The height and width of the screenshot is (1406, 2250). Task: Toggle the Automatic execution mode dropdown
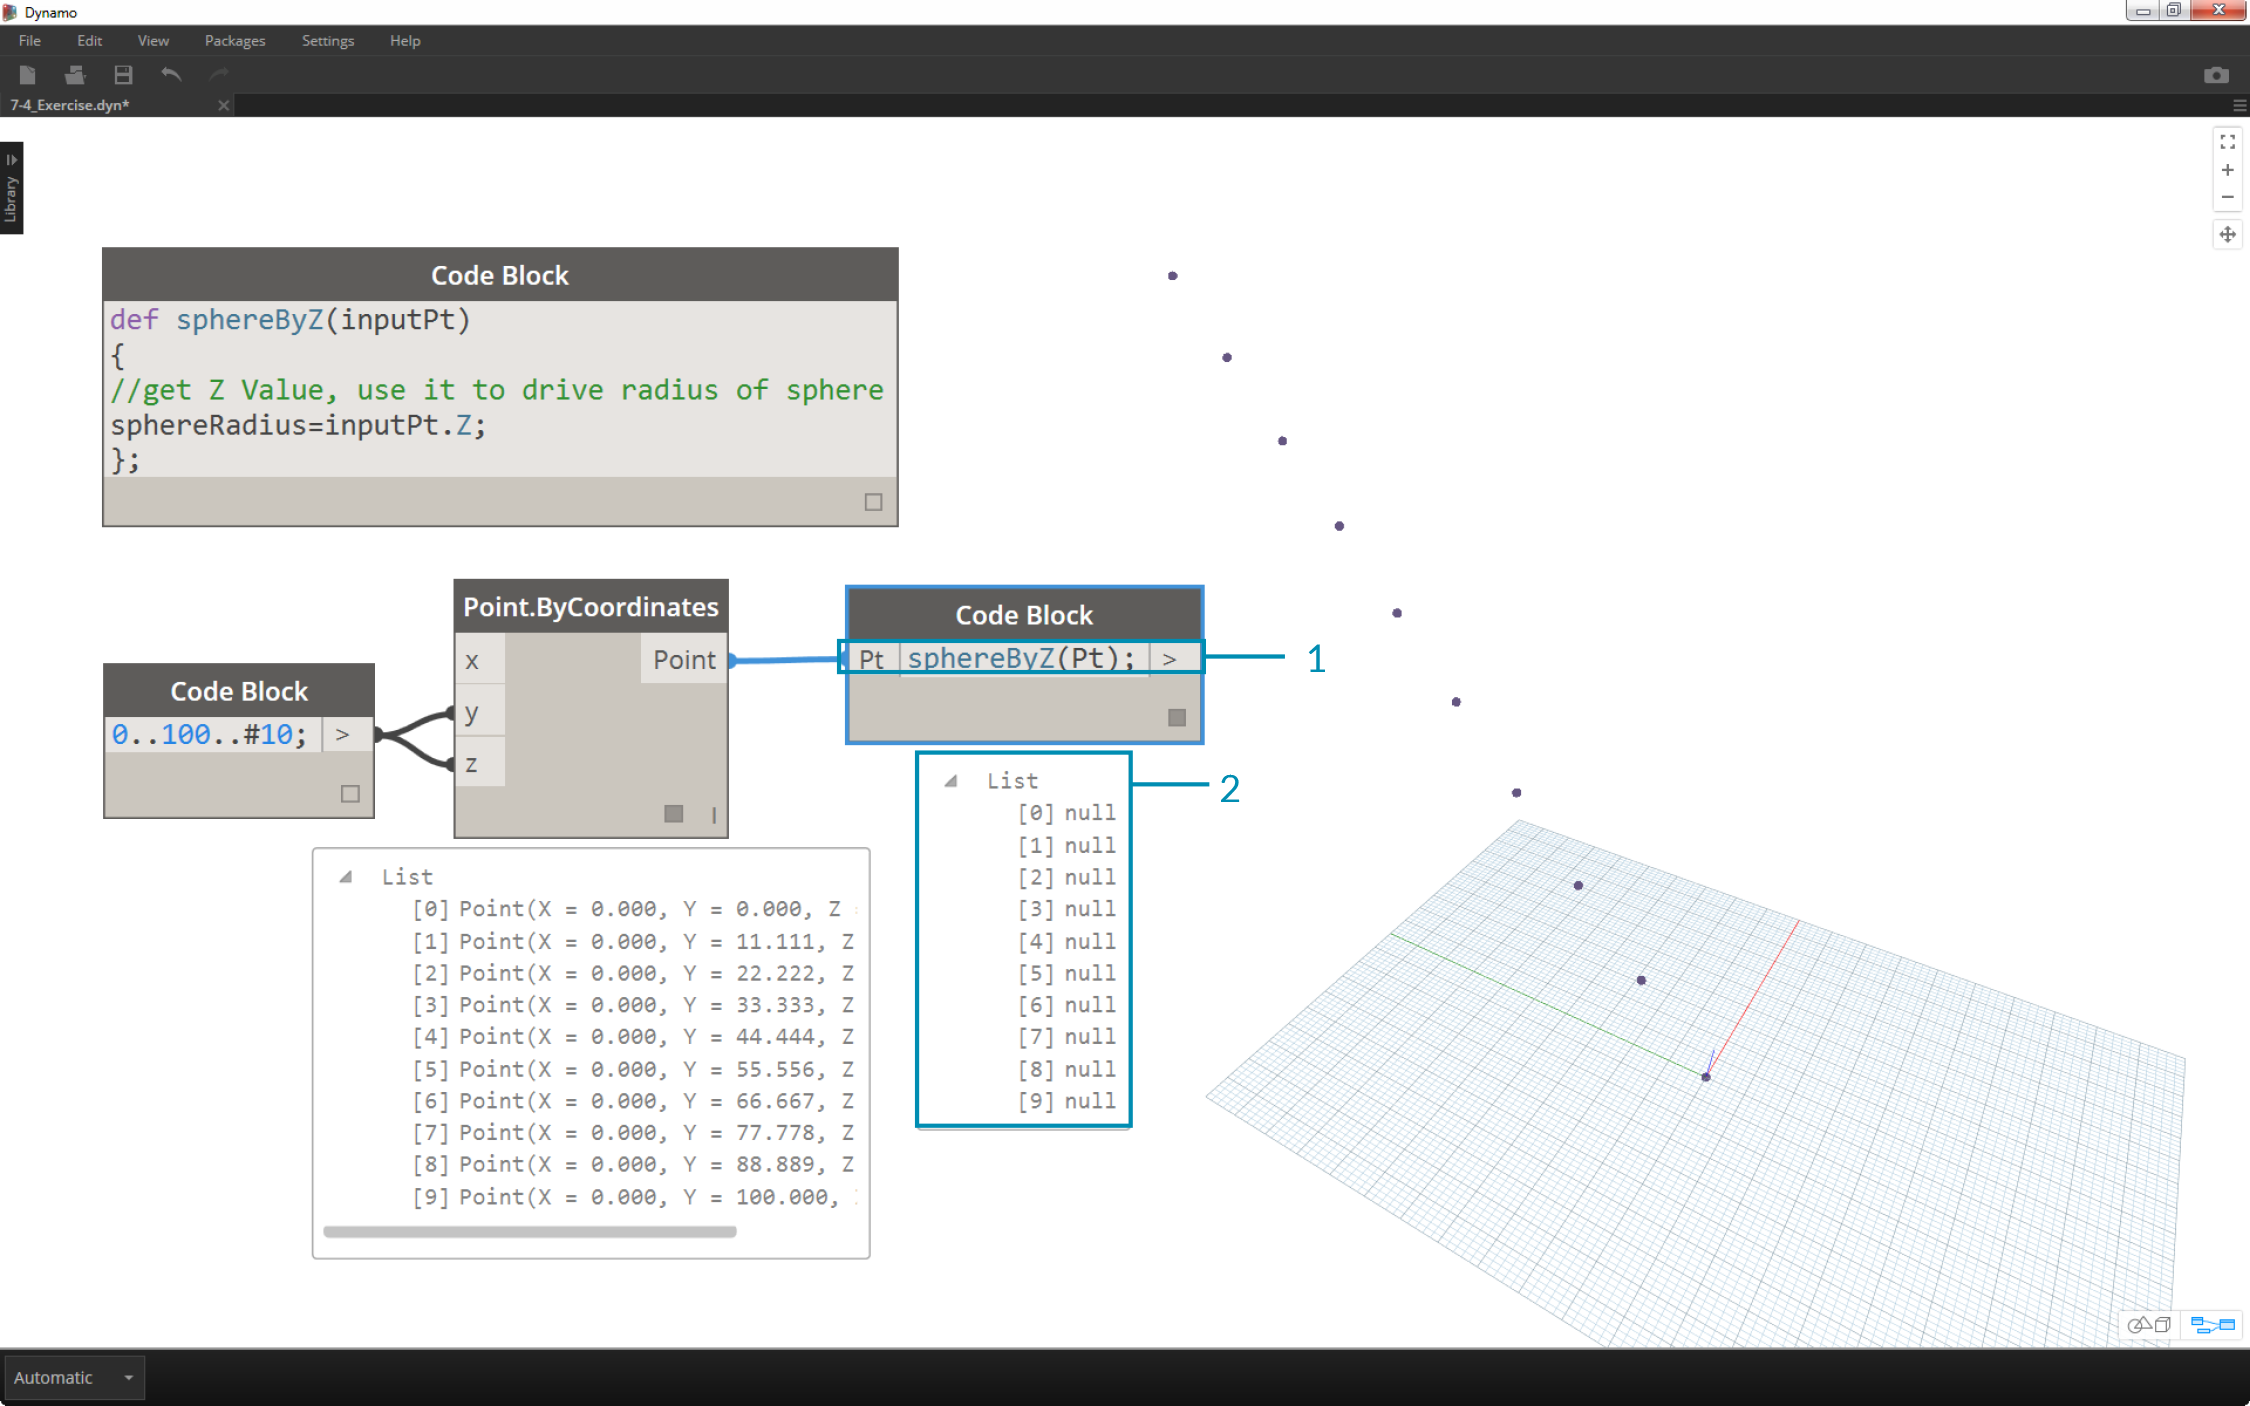(128, 1377)
